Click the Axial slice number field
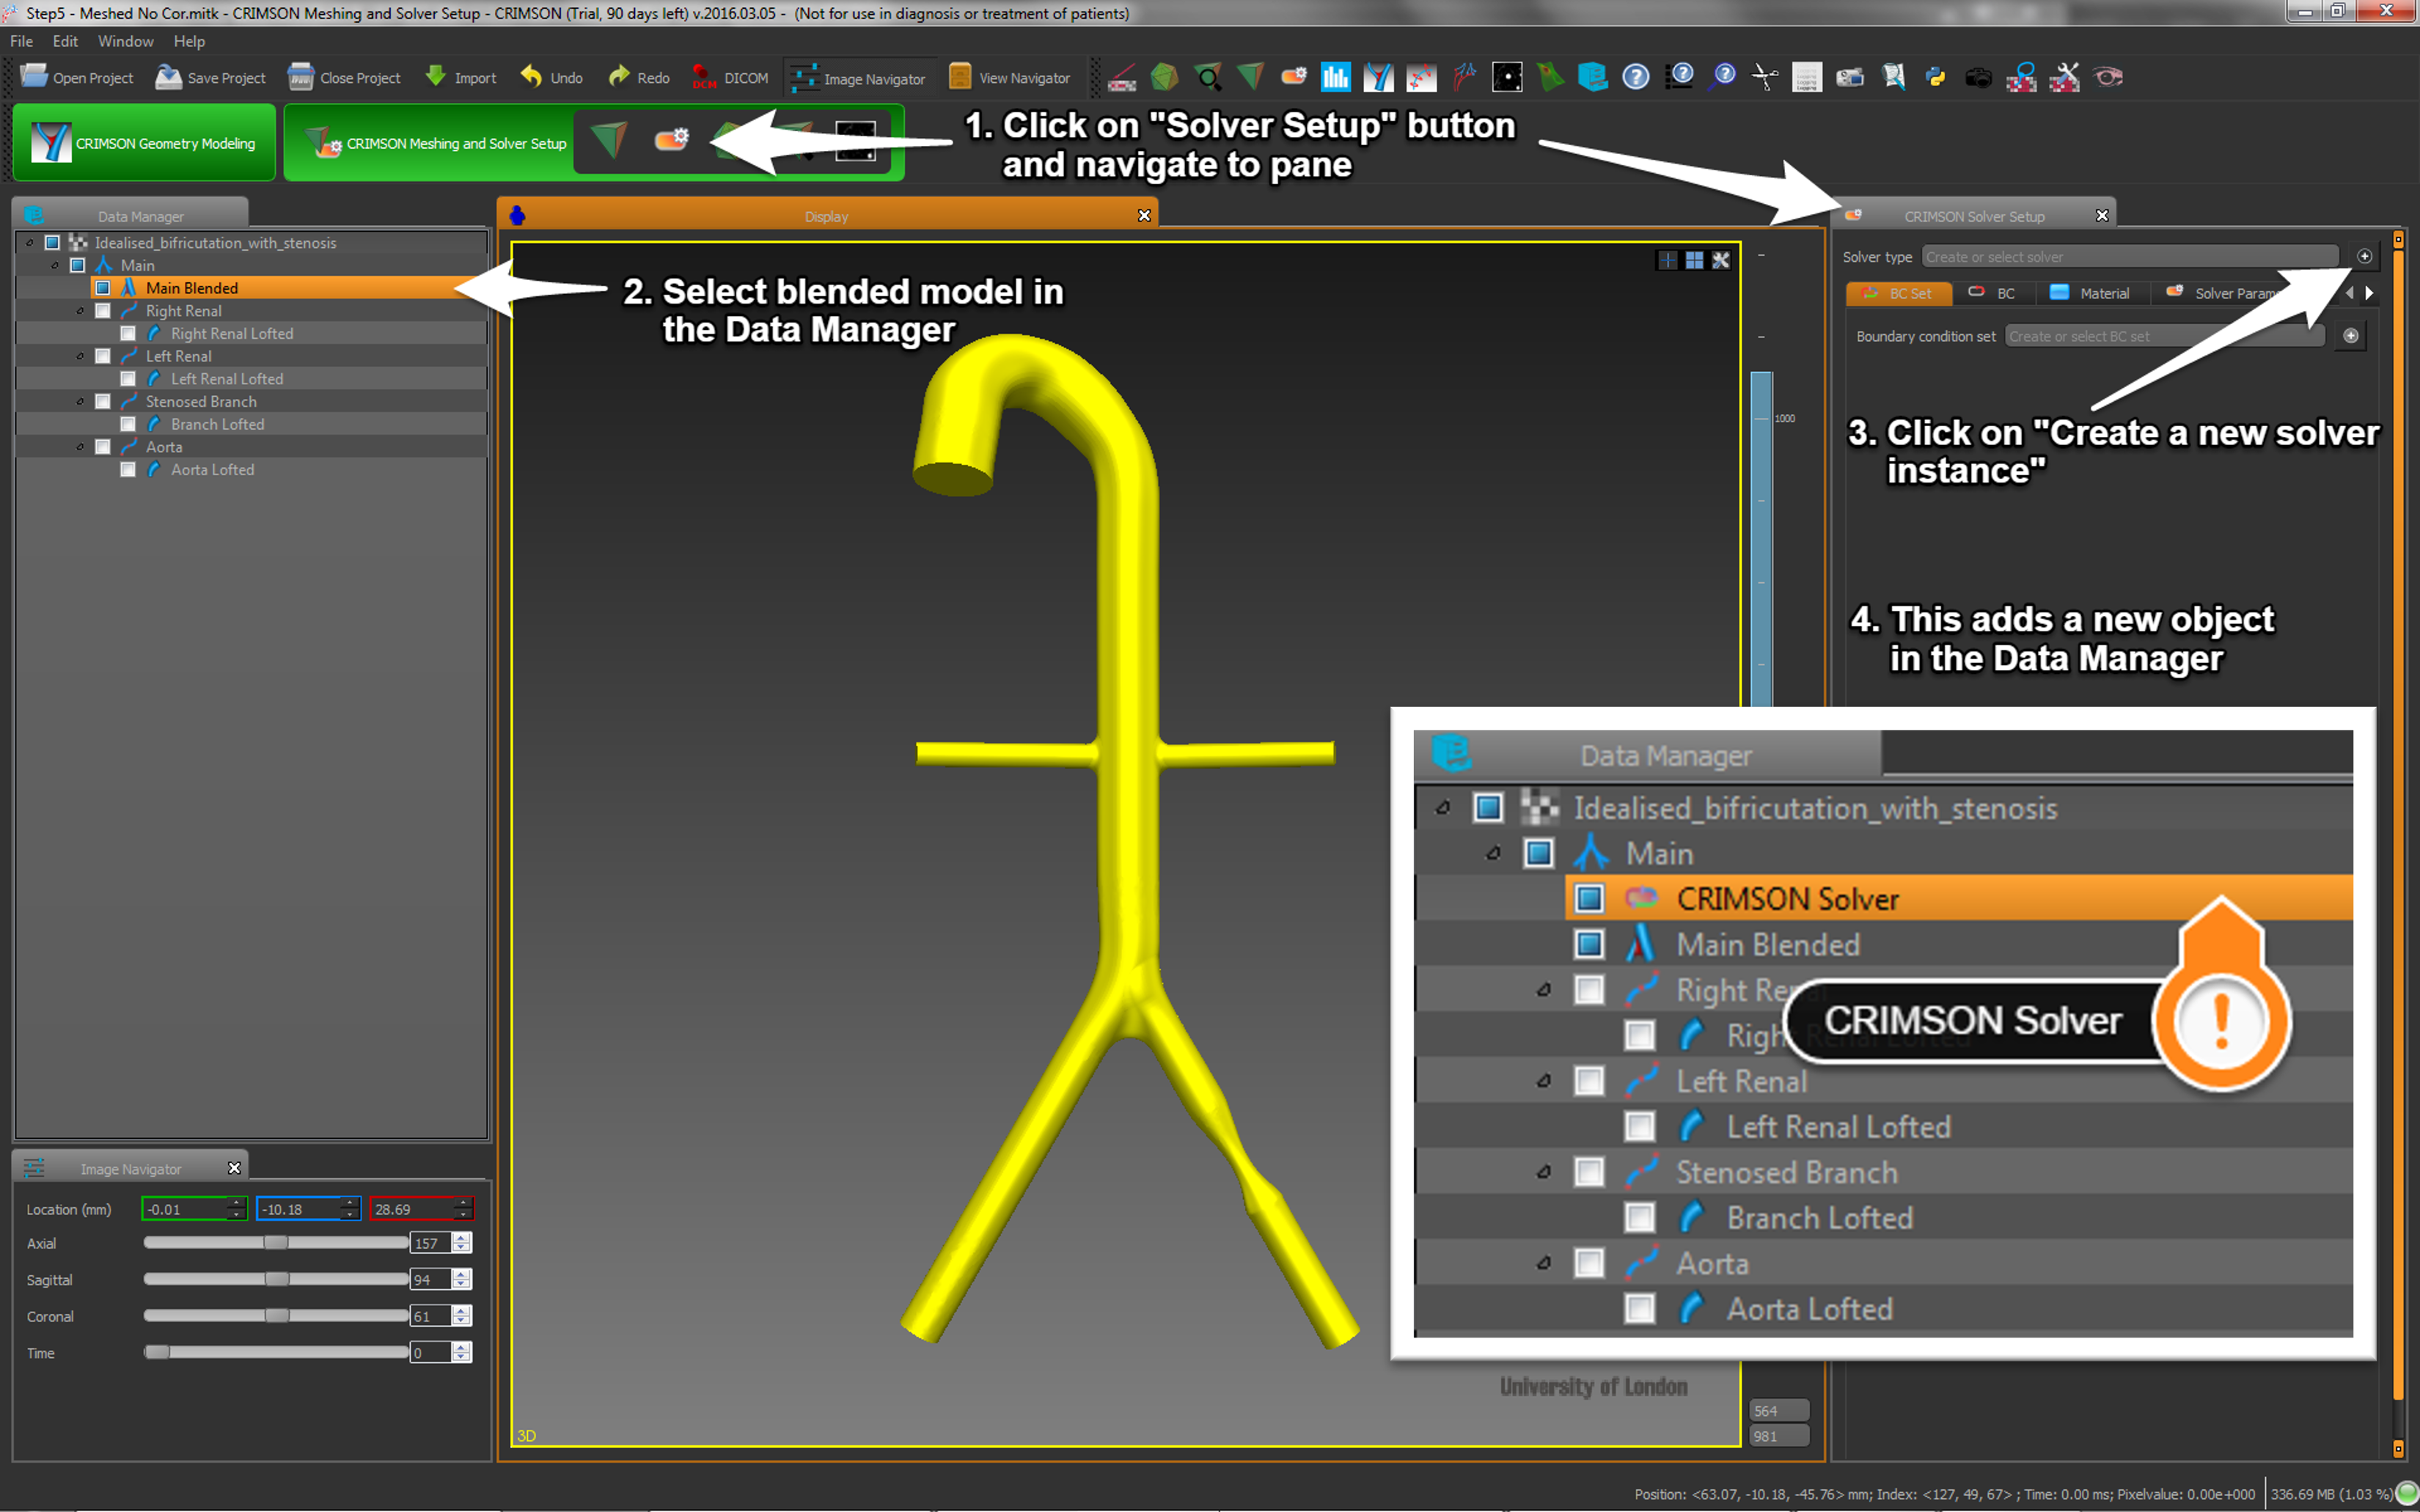2420x1512 pixels. click(429, 1243)
